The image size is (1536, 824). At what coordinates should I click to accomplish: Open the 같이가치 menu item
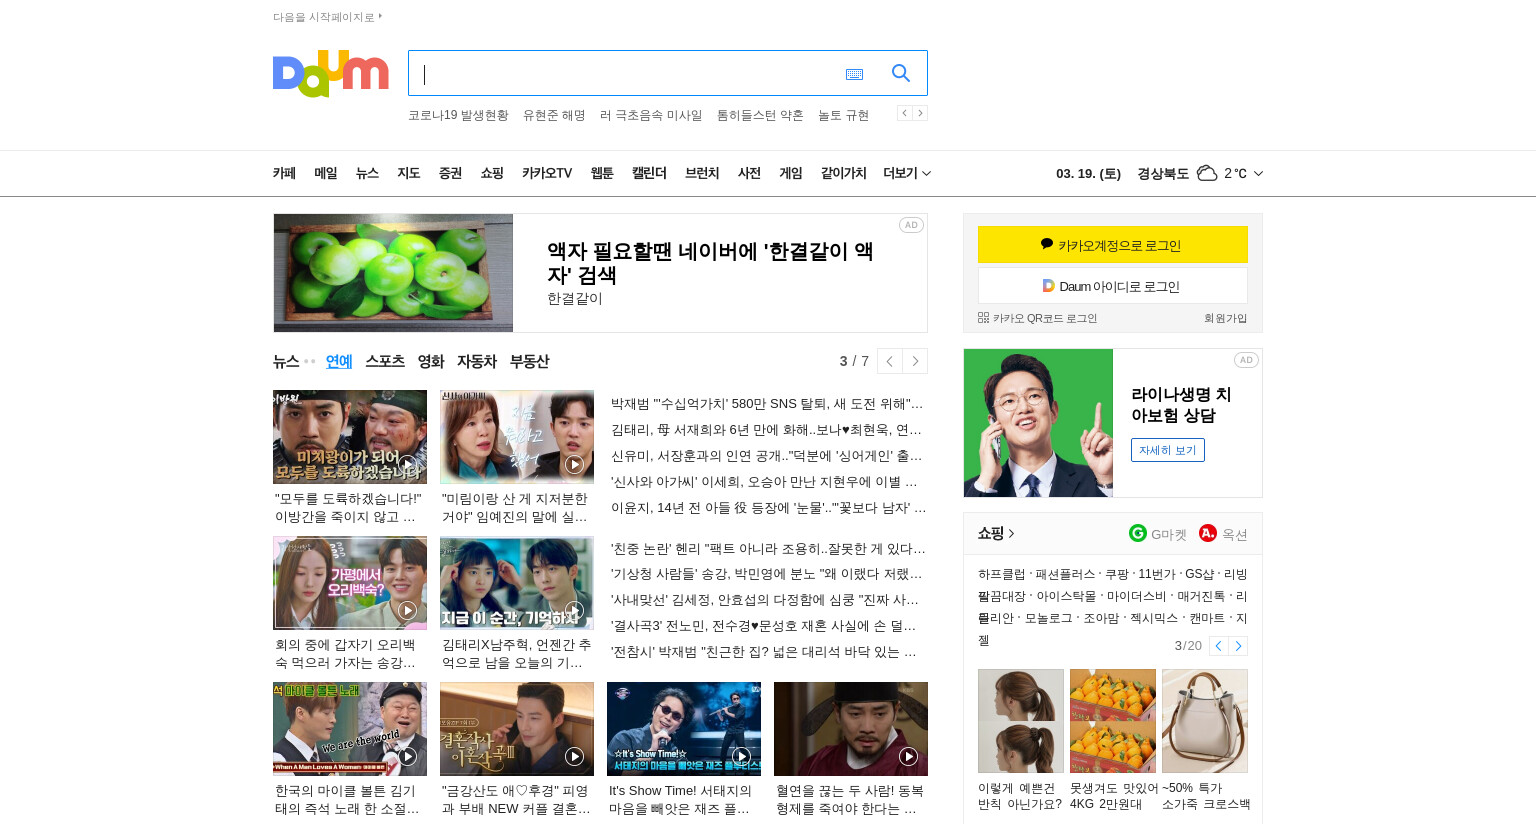pos(843,173)
